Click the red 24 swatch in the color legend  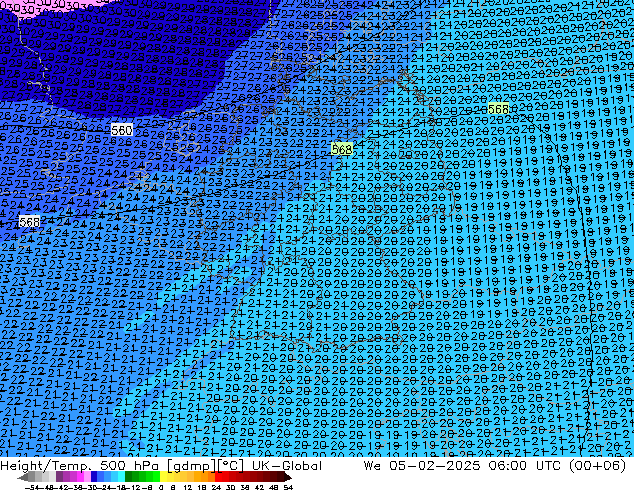tap(218, 476)
